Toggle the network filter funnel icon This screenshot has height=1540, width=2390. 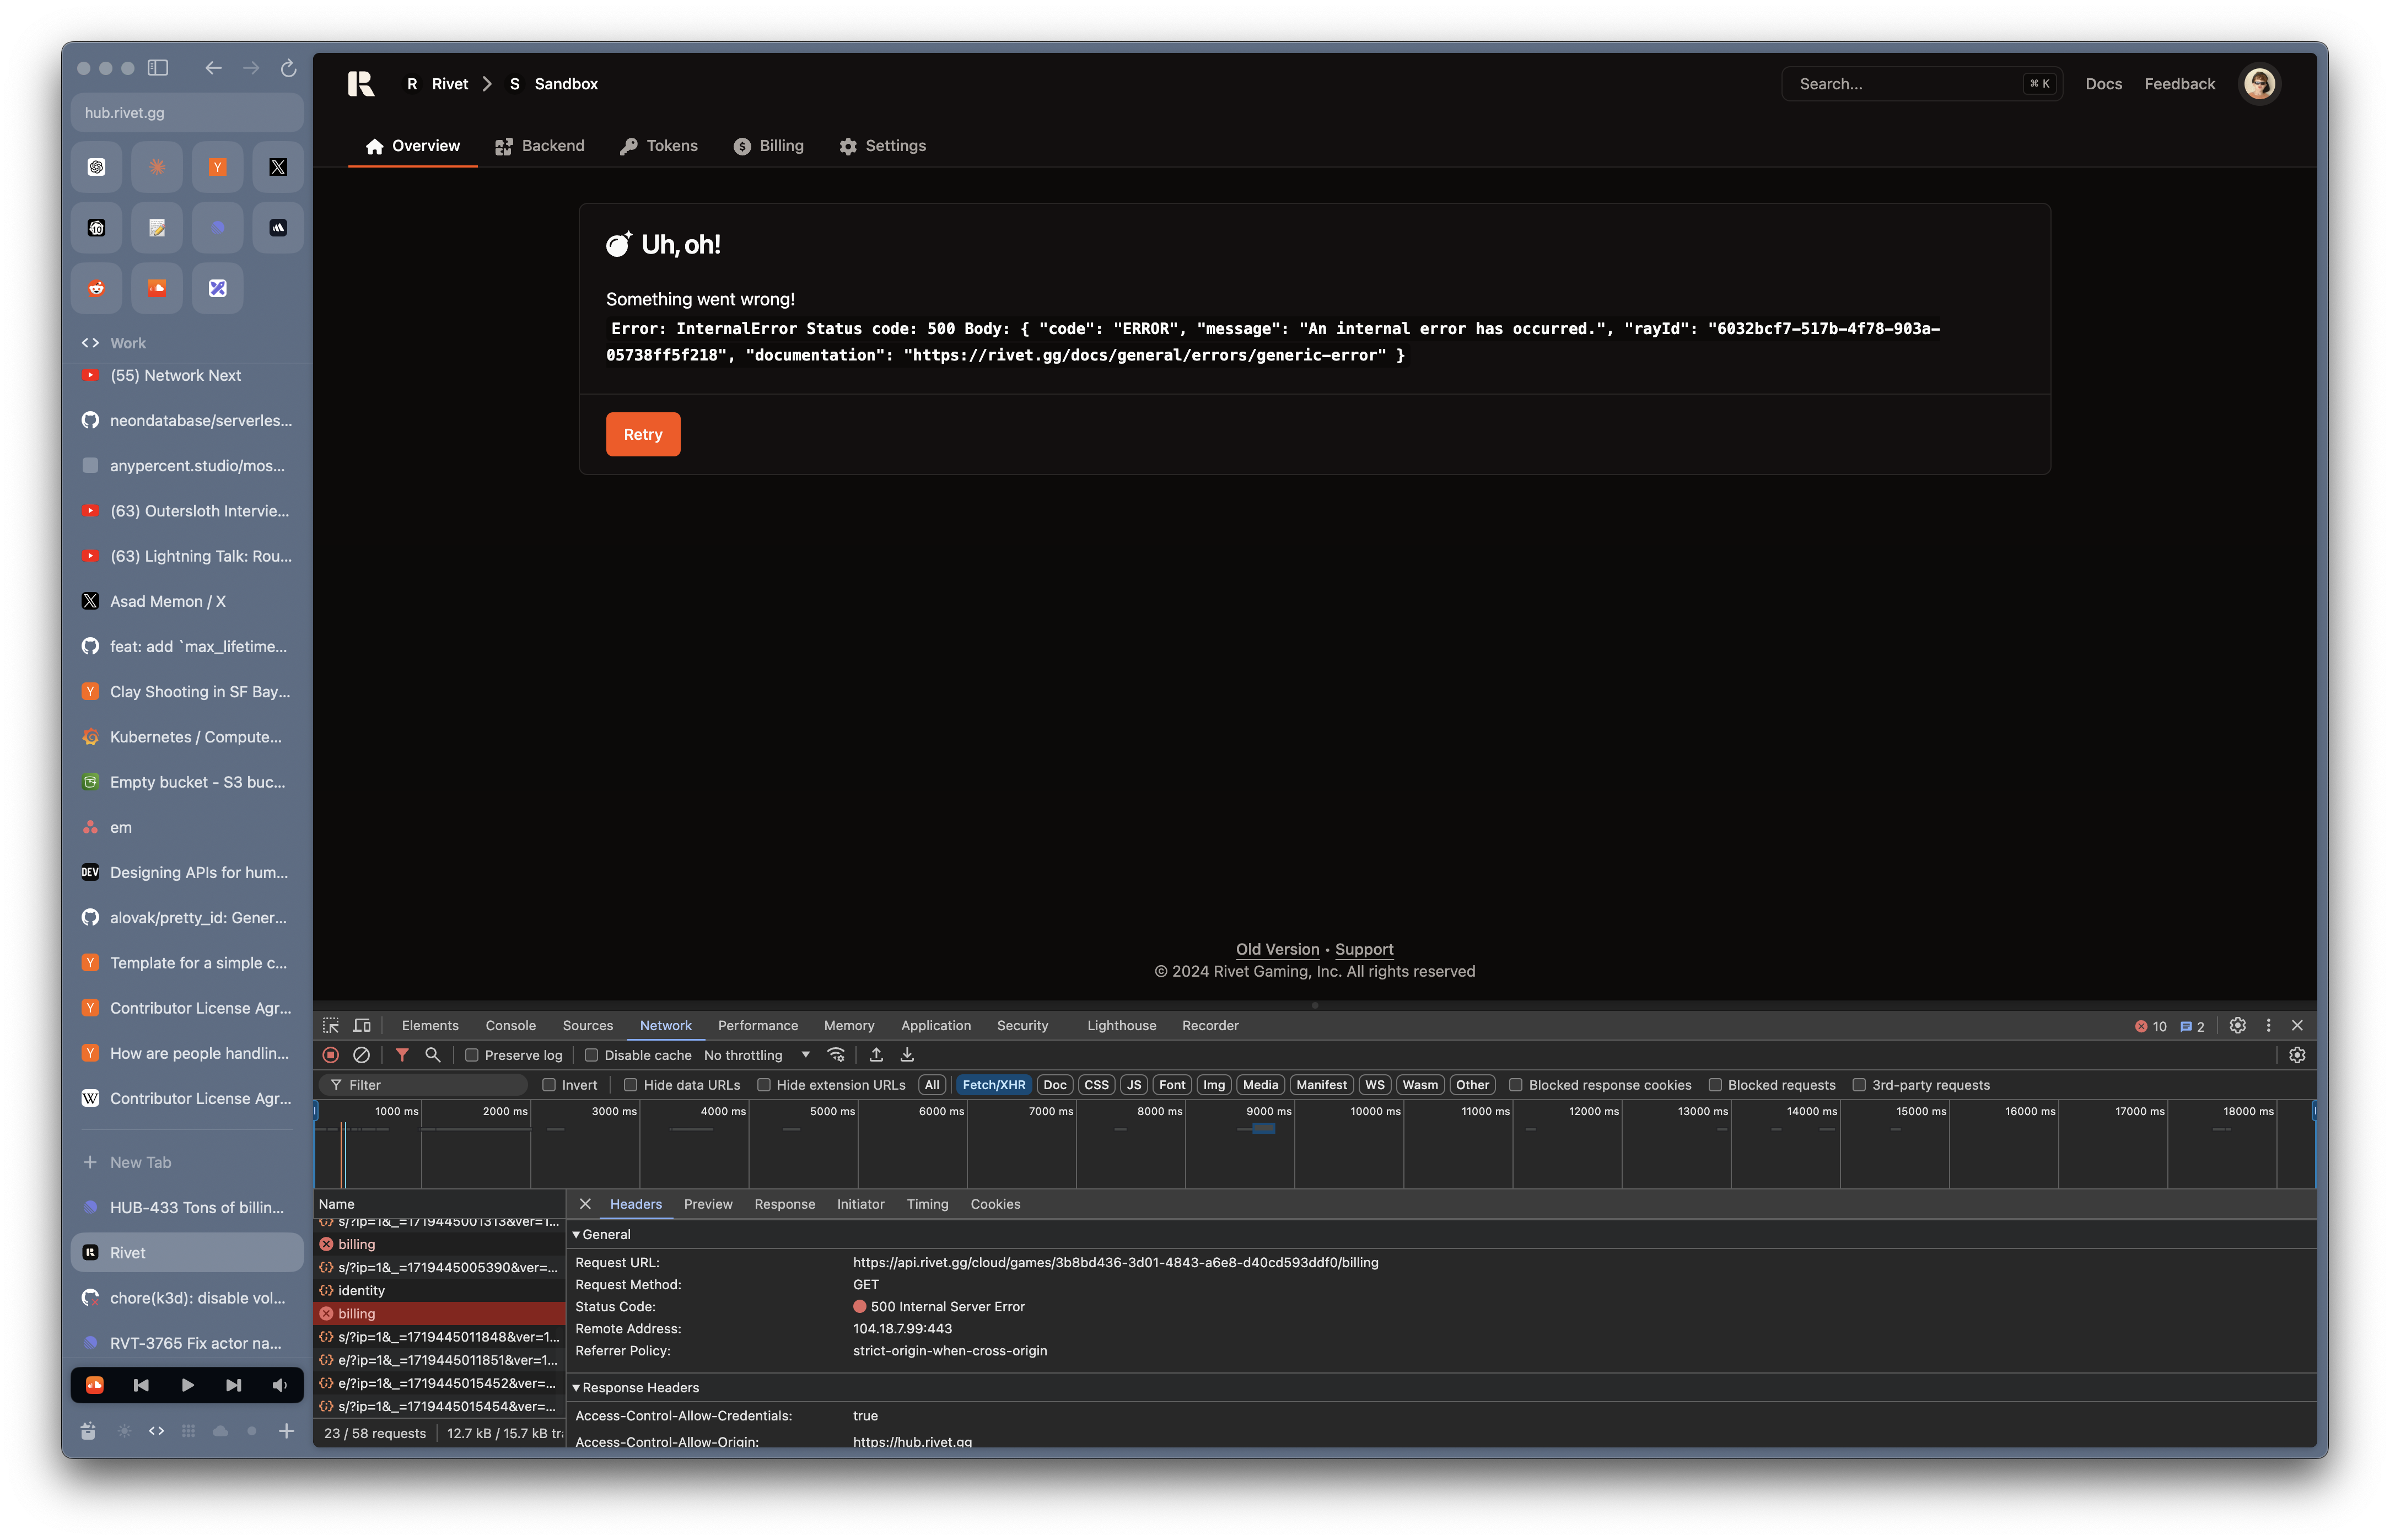(x=402, y=1056)
